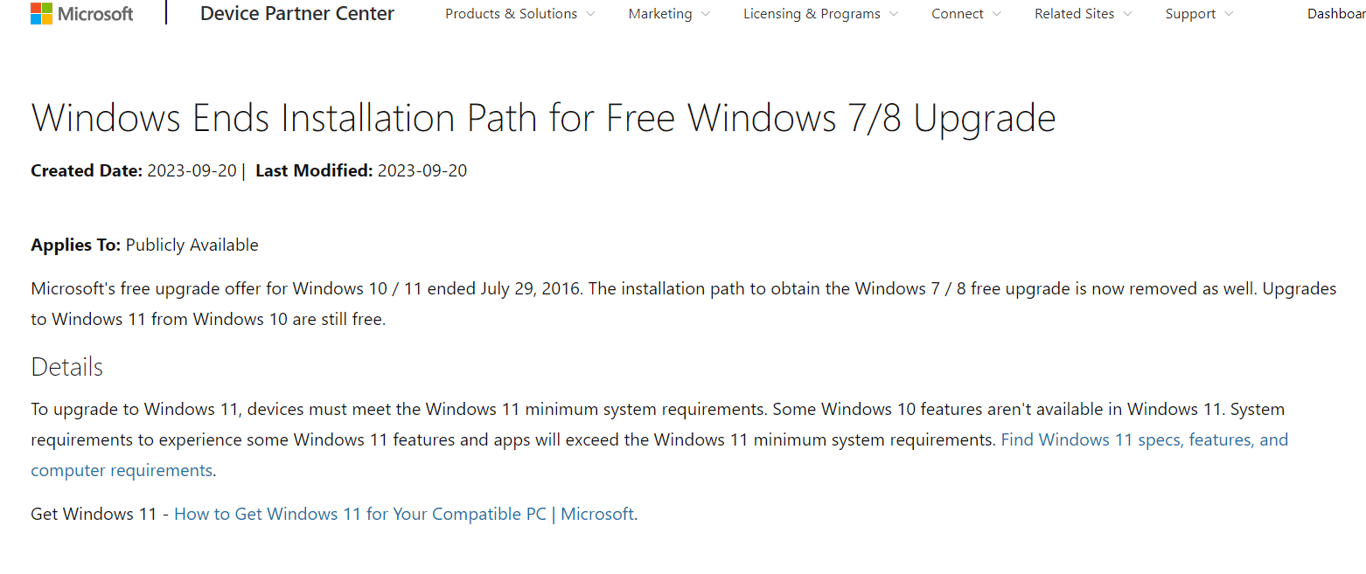Expand the Licensing & Programs chevron arrow

(894, 14)
